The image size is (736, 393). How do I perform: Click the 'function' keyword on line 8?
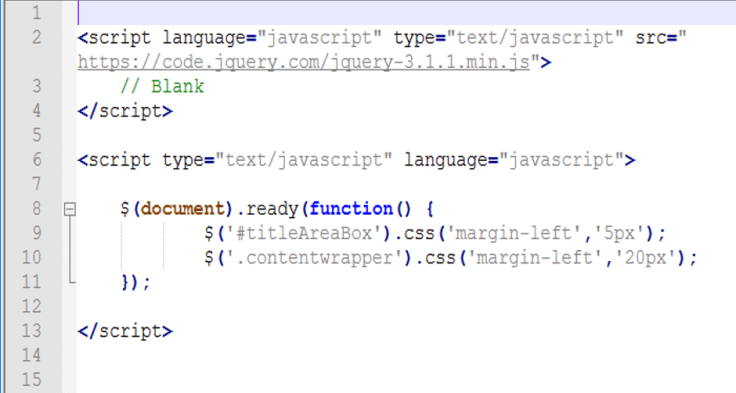[351, 208]
